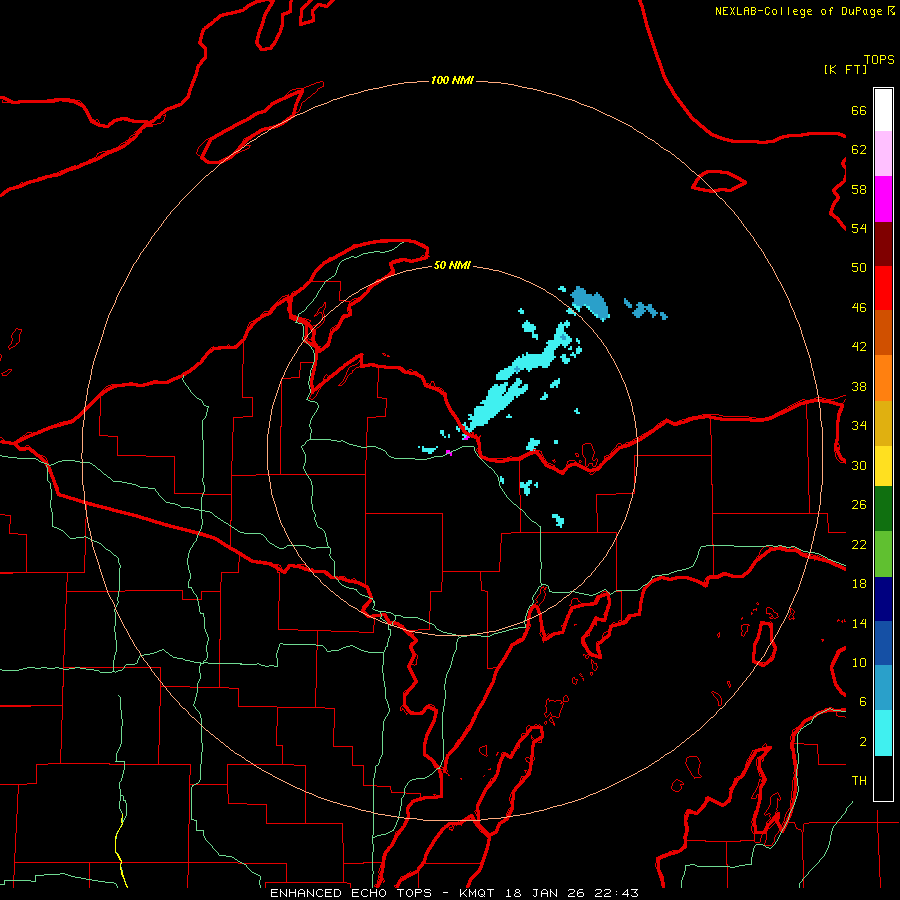Select the navy blue legend swatch
This screenshot has height=900, width=900.
pyautogui.click(x=883, y=599)
